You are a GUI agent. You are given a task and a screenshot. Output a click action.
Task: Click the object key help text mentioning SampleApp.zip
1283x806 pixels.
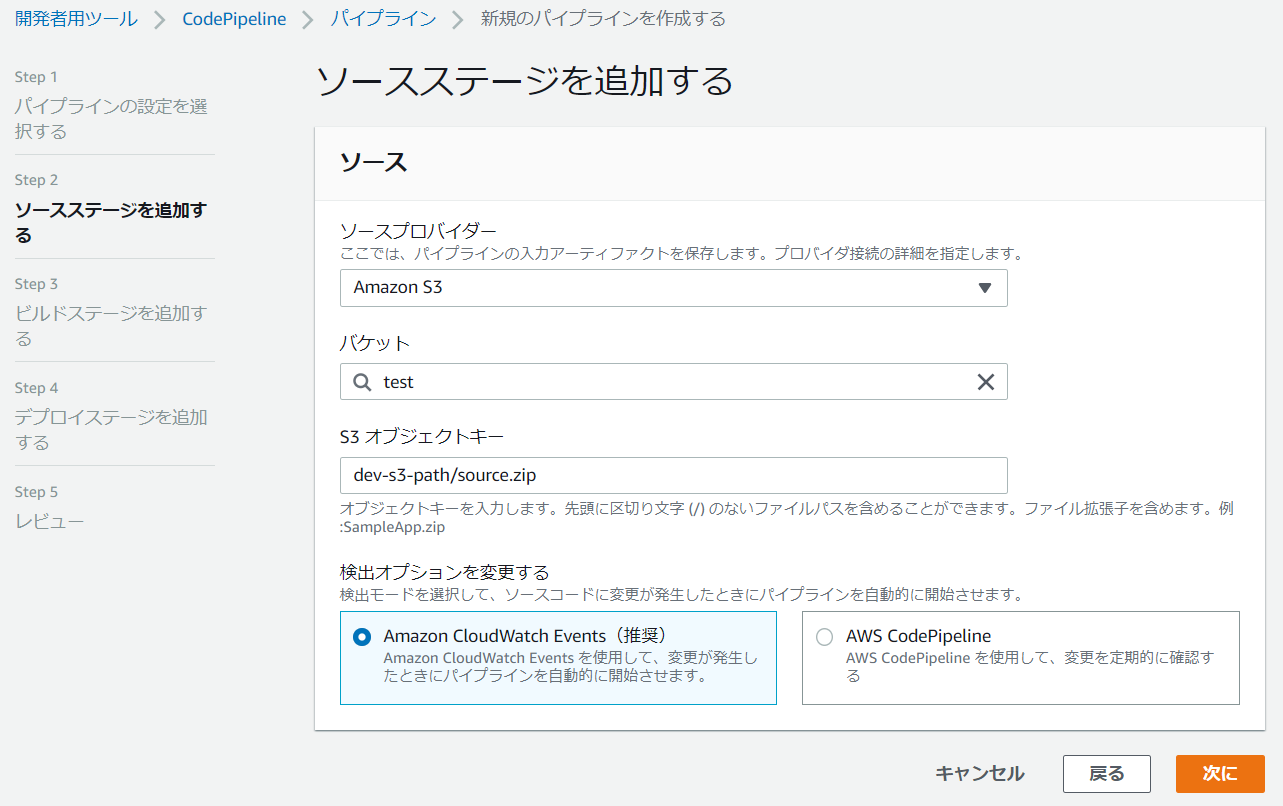[x=787, y=518]
